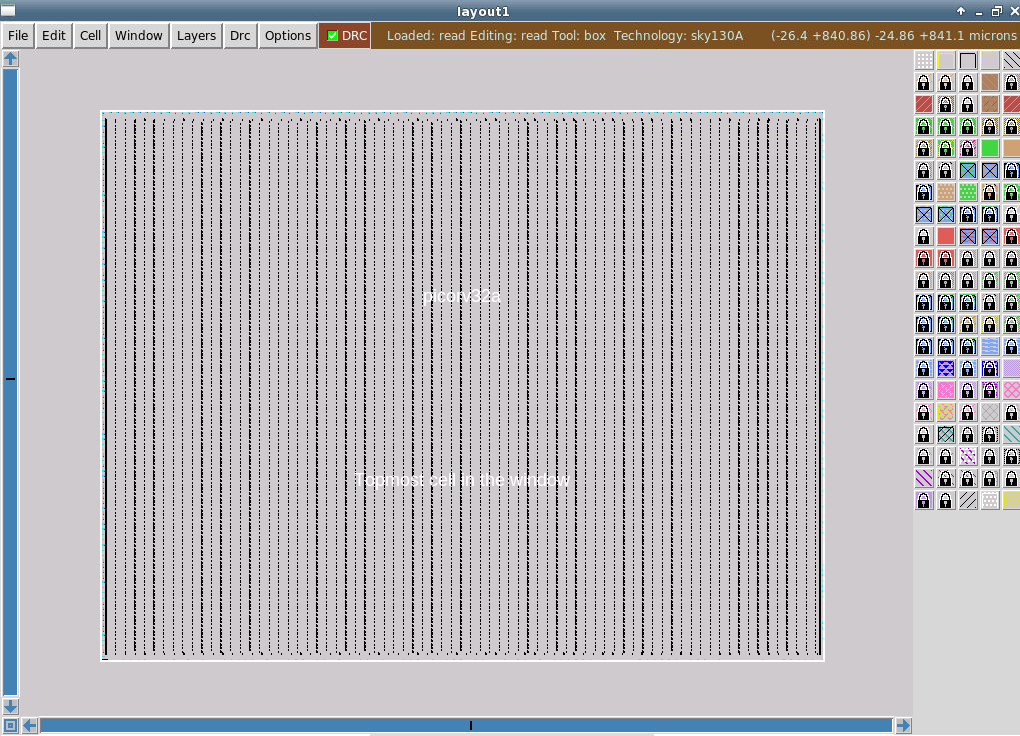Select the solid pink crosshatched layer swatch
Image resolution: width=1020 pixels, height=736 pixels.
pyautogui.click(x=946, y=390)
